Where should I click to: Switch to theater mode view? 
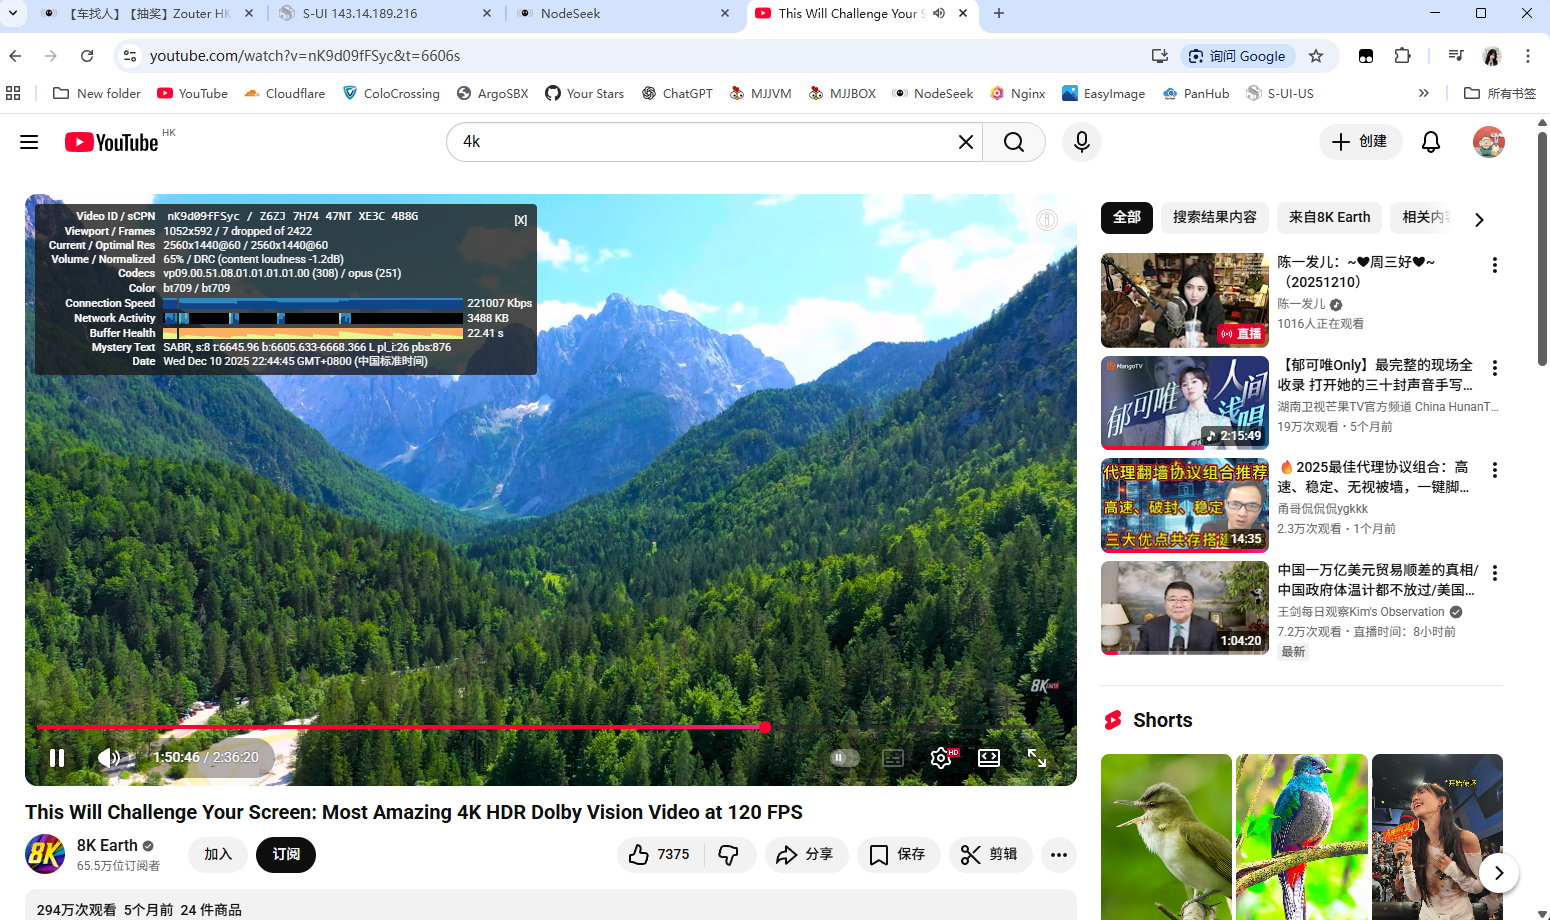[x=989, y=758]
